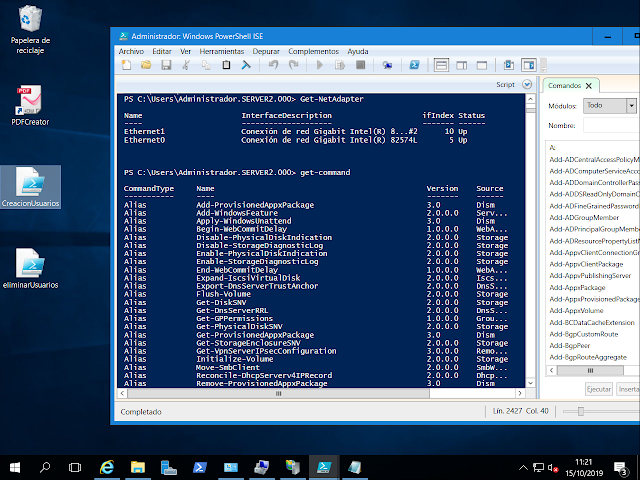The height and width of the screenshot is (480, 640).
Task: Clear the console pane icon
Action: click(246, 65)
